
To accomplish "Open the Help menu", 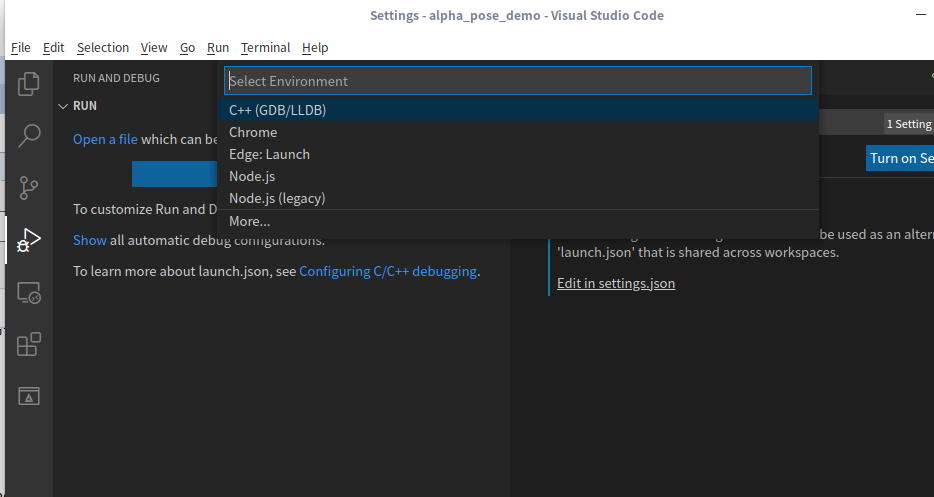I will [x=315, y=48].
